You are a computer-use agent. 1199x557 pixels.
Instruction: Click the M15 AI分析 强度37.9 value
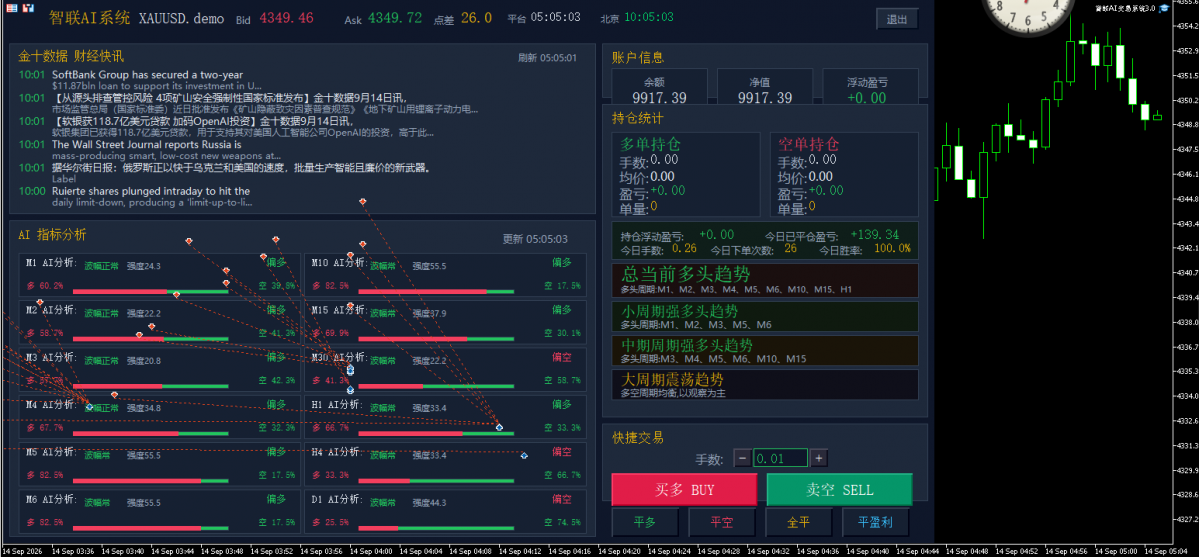pos(429,314)
